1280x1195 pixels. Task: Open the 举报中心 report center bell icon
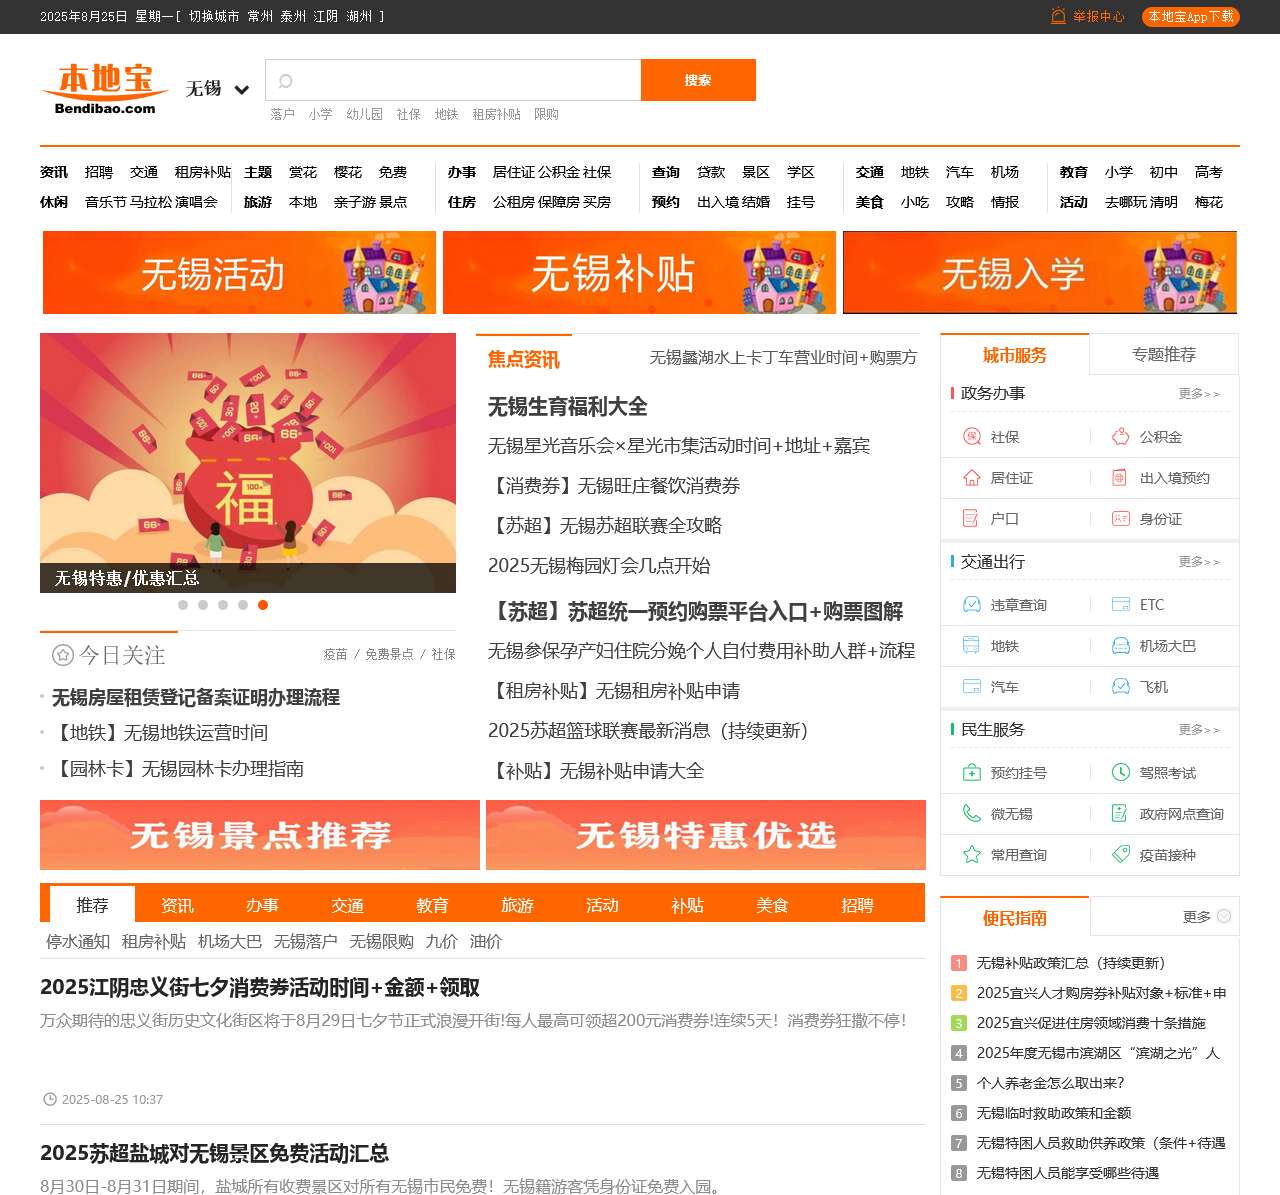[x=1057, y=16]
